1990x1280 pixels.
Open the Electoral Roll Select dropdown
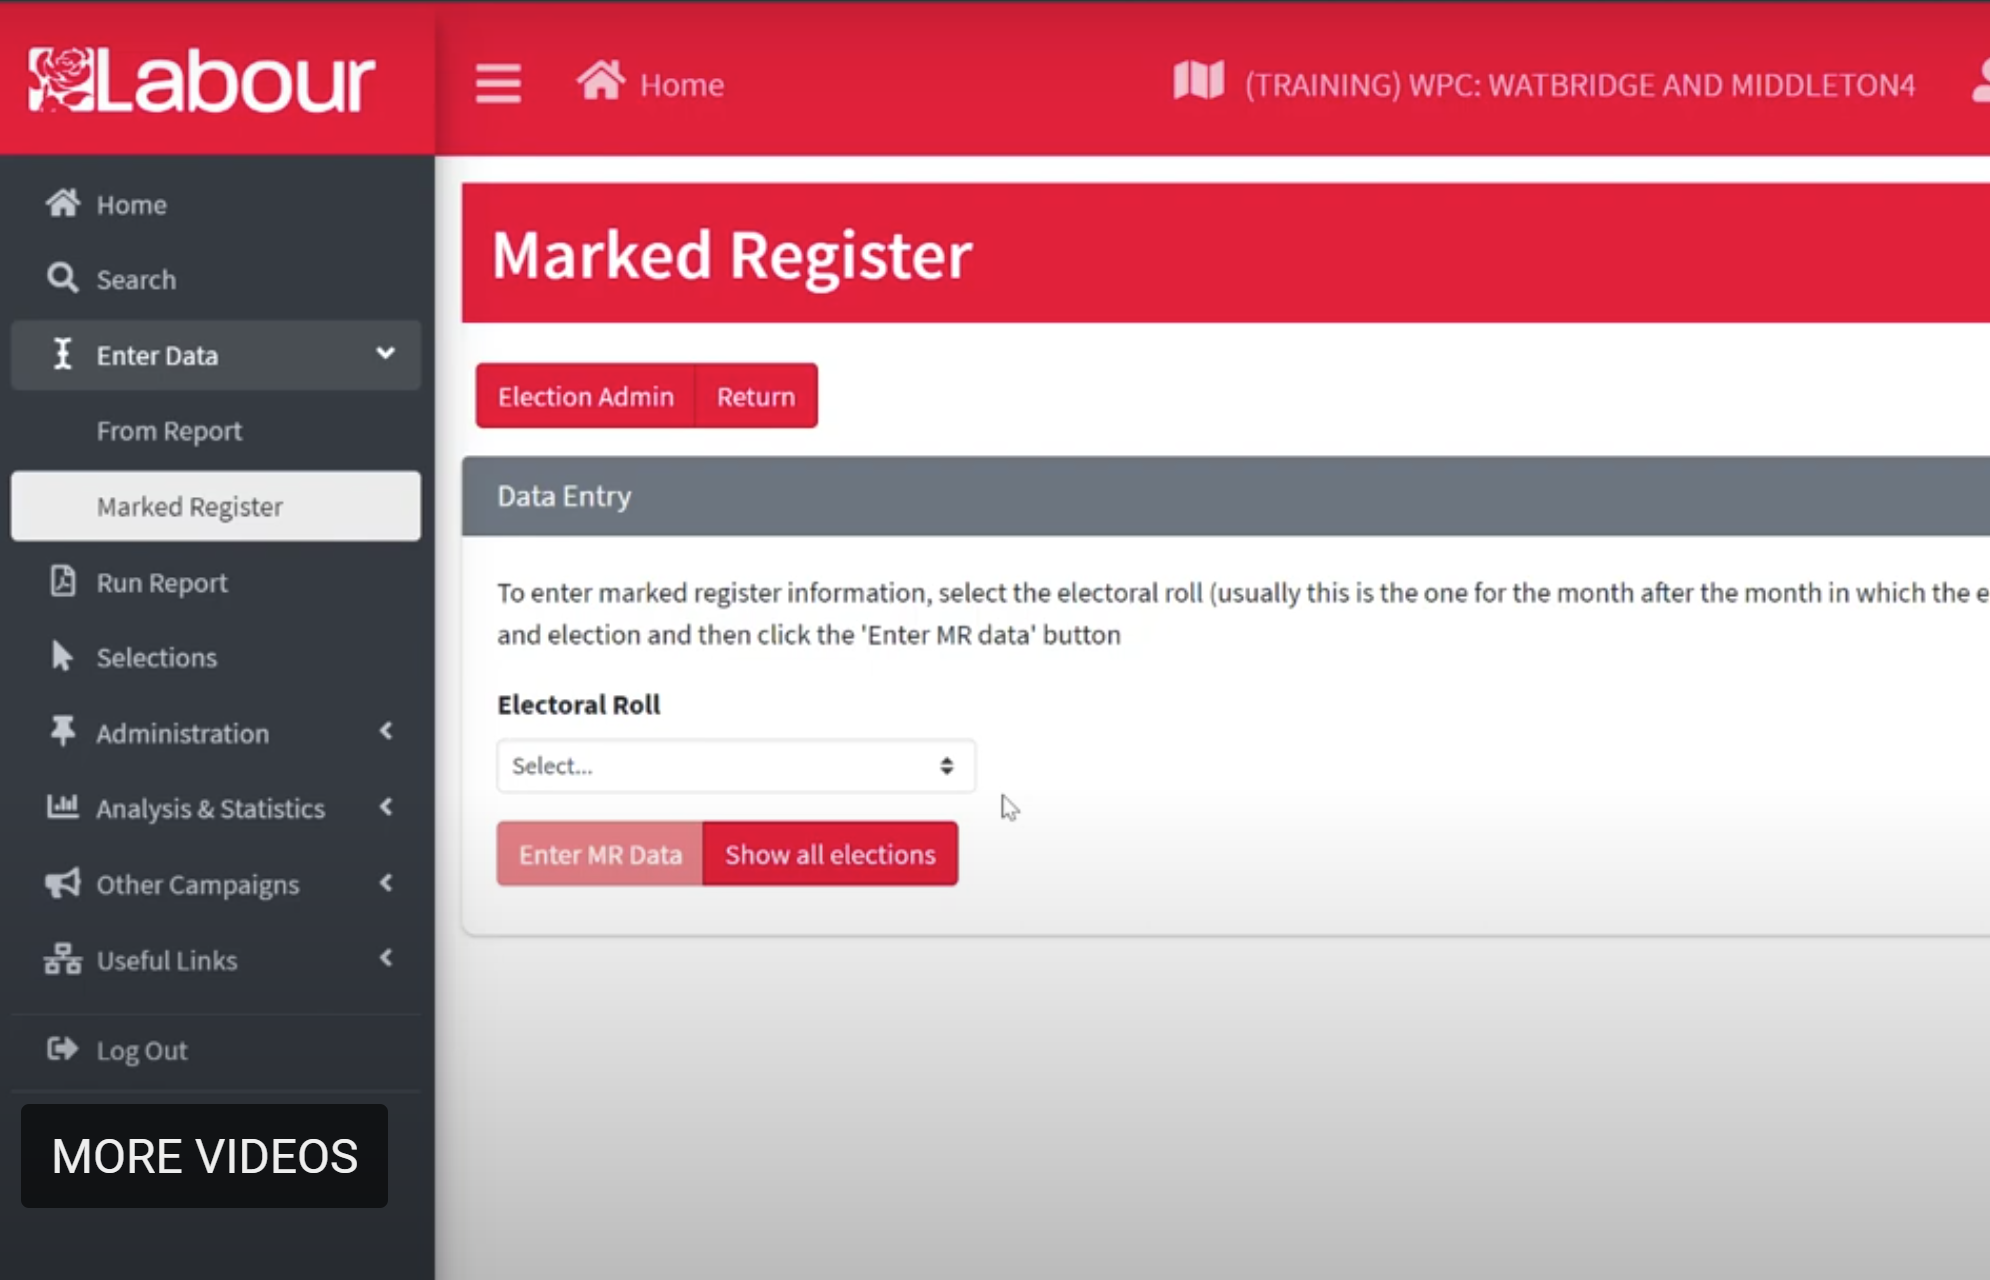tap(736, 766)
